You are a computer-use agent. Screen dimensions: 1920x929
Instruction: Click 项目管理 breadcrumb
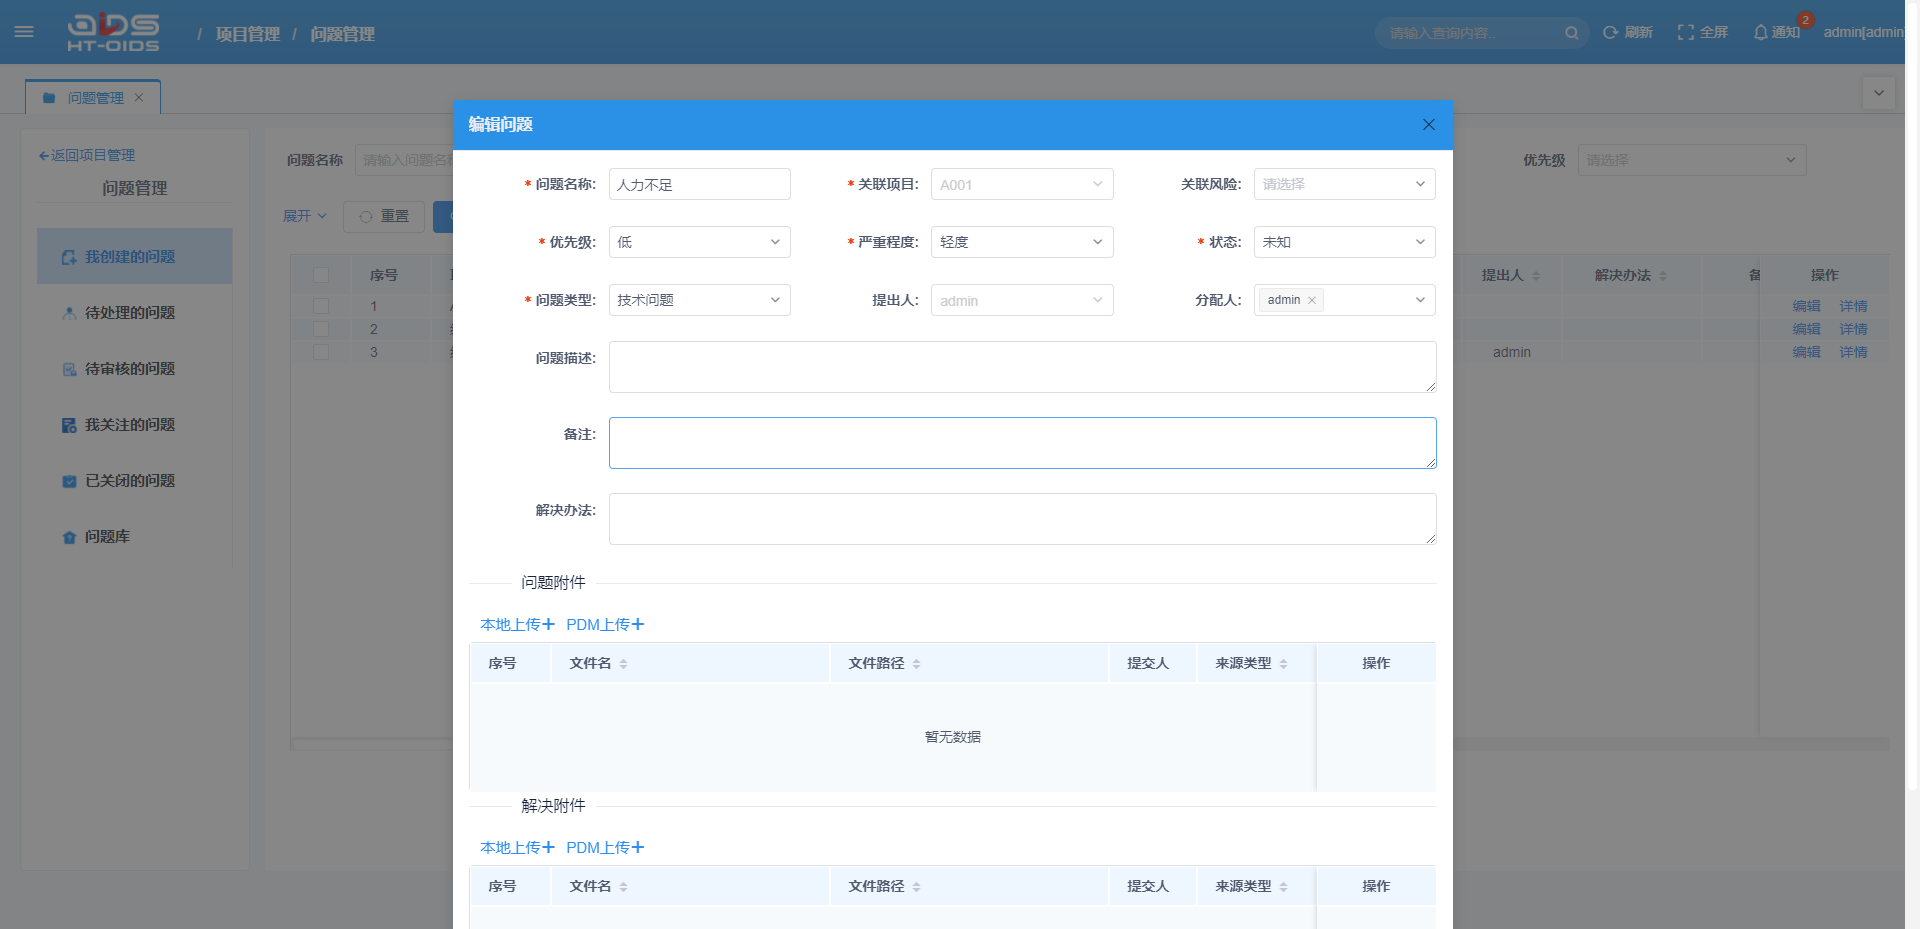248,34
